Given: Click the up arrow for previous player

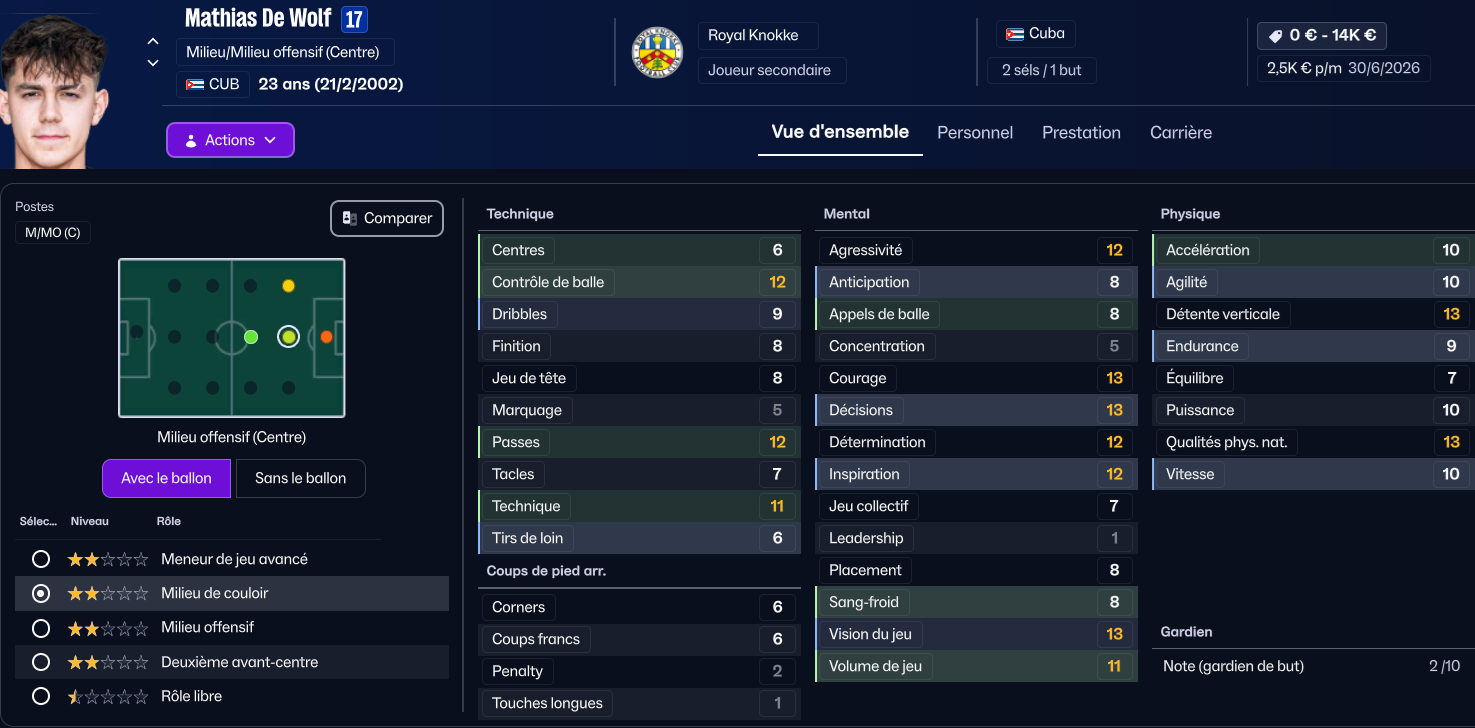Looking at the screenshot, I should point(153,41).
